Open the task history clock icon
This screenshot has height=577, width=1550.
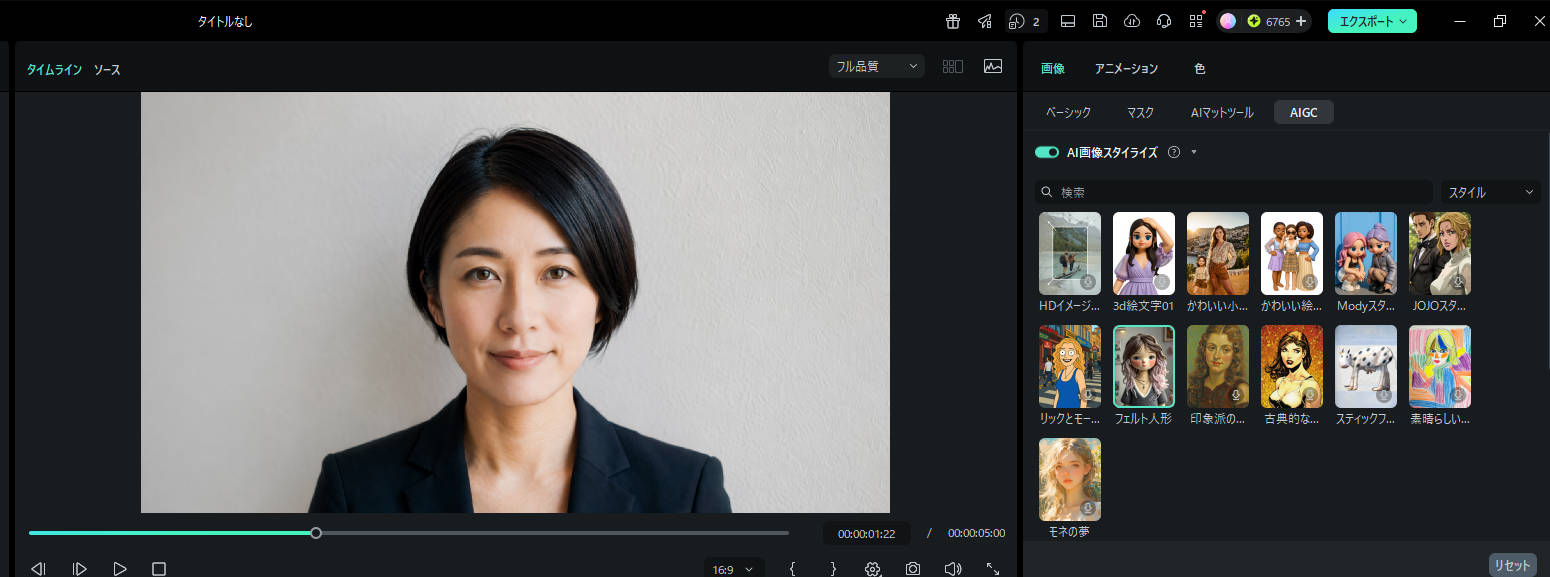1017,21
